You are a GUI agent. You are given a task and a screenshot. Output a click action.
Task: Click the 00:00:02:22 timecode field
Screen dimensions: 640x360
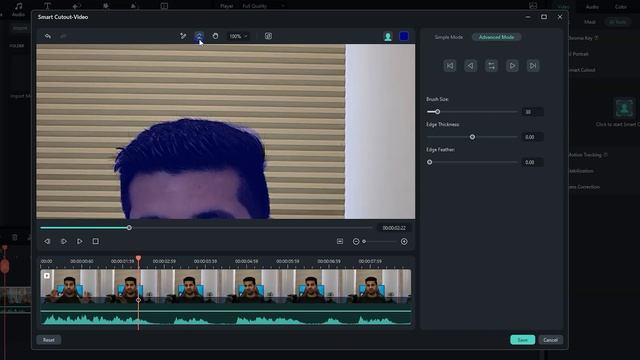click(x=394, y=228)
